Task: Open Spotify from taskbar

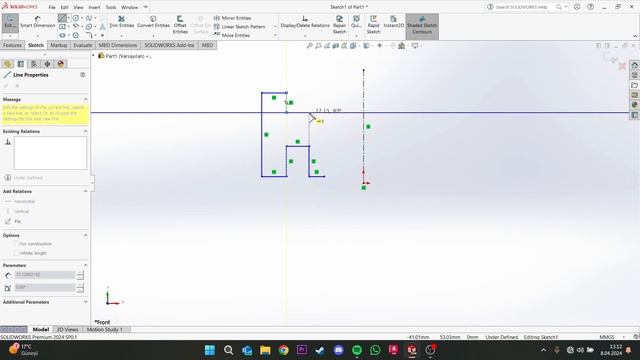Action: [357, 350]
